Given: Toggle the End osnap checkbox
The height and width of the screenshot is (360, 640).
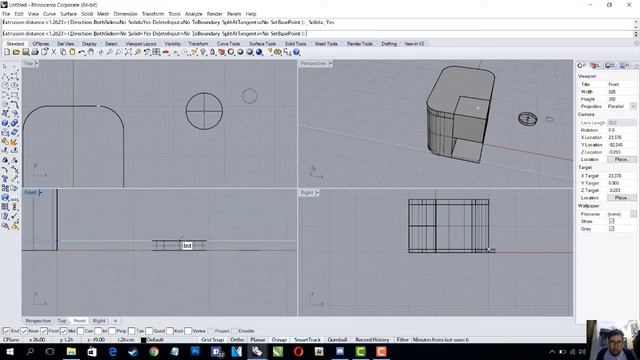Looking at the screenshot, I should click(6, 331).
